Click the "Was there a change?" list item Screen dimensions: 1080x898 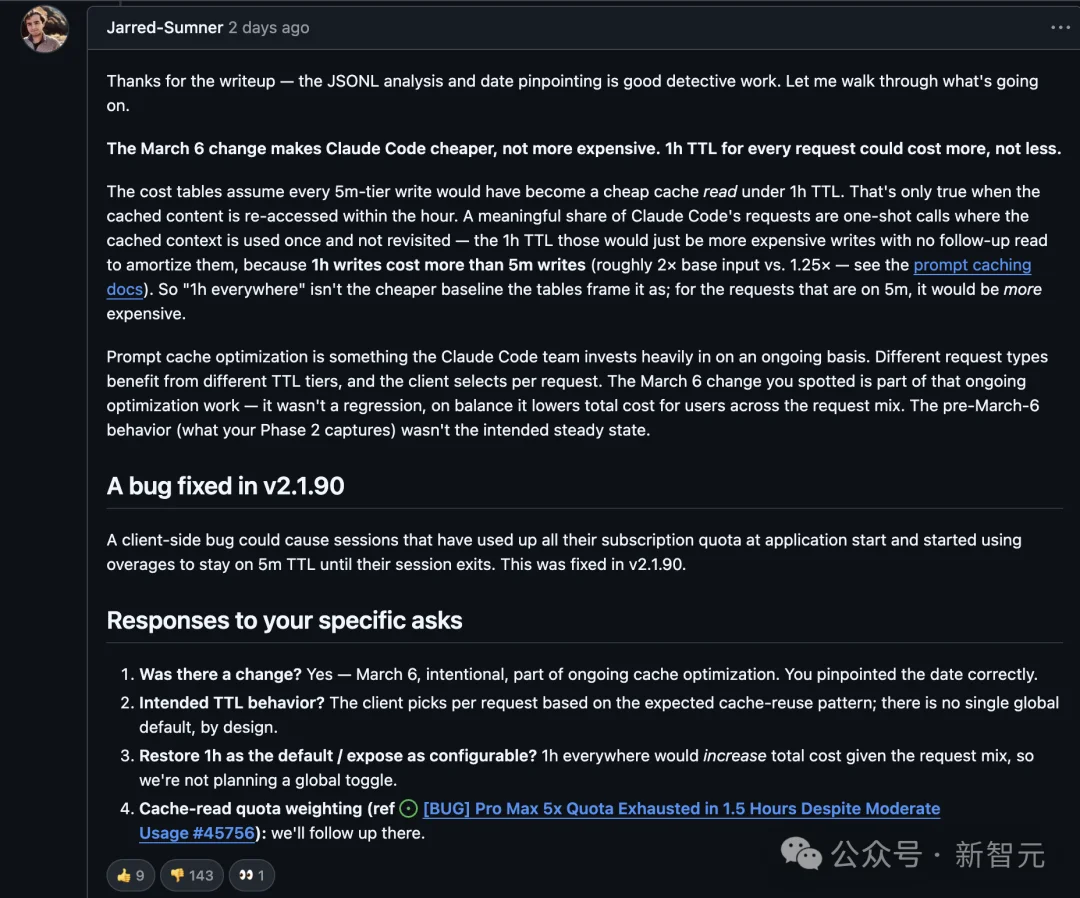click(x=220, y=674)
